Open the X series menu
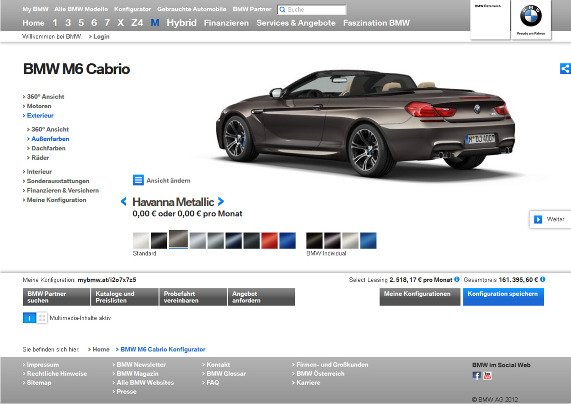Image resolution: width=571 pixels, height=404 pixels. click(x=121, y=23)
